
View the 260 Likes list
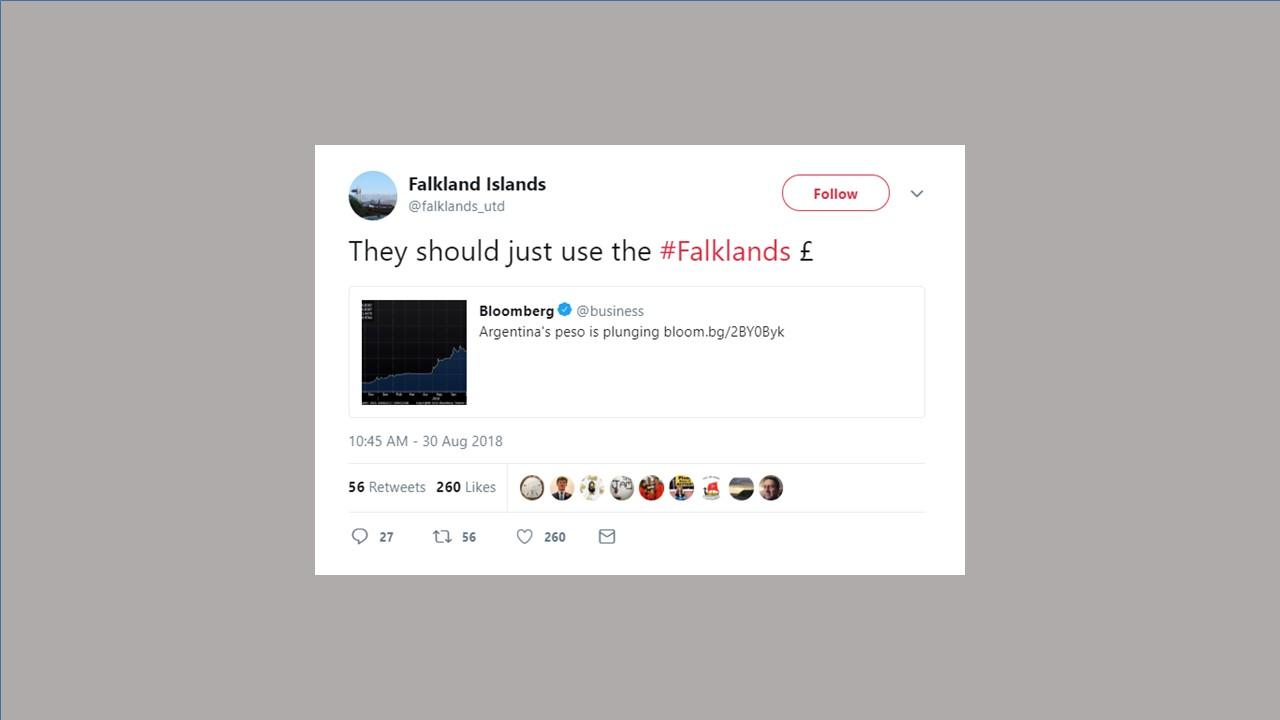click(466, 487)
